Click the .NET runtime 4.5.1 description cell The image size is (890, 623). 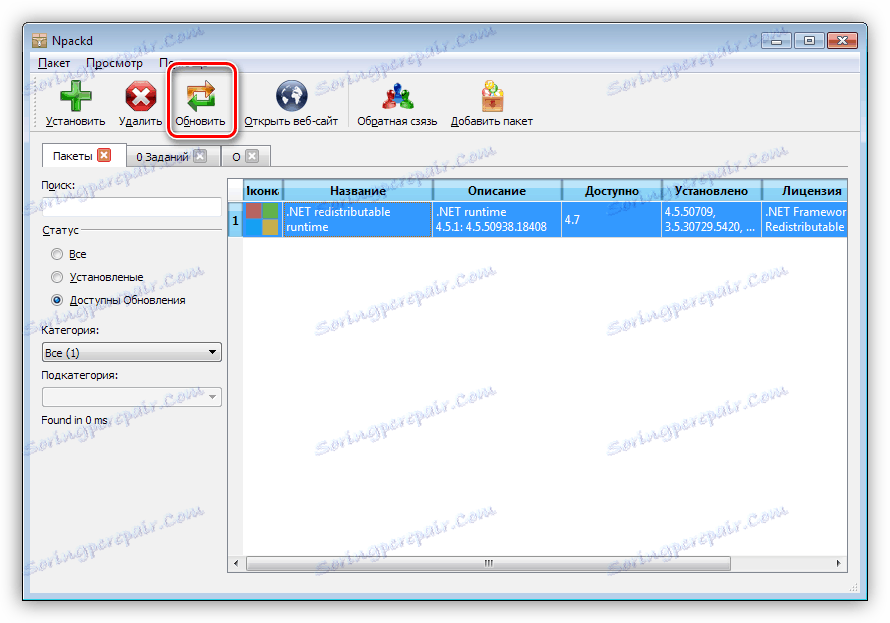(x=497, y=220)
